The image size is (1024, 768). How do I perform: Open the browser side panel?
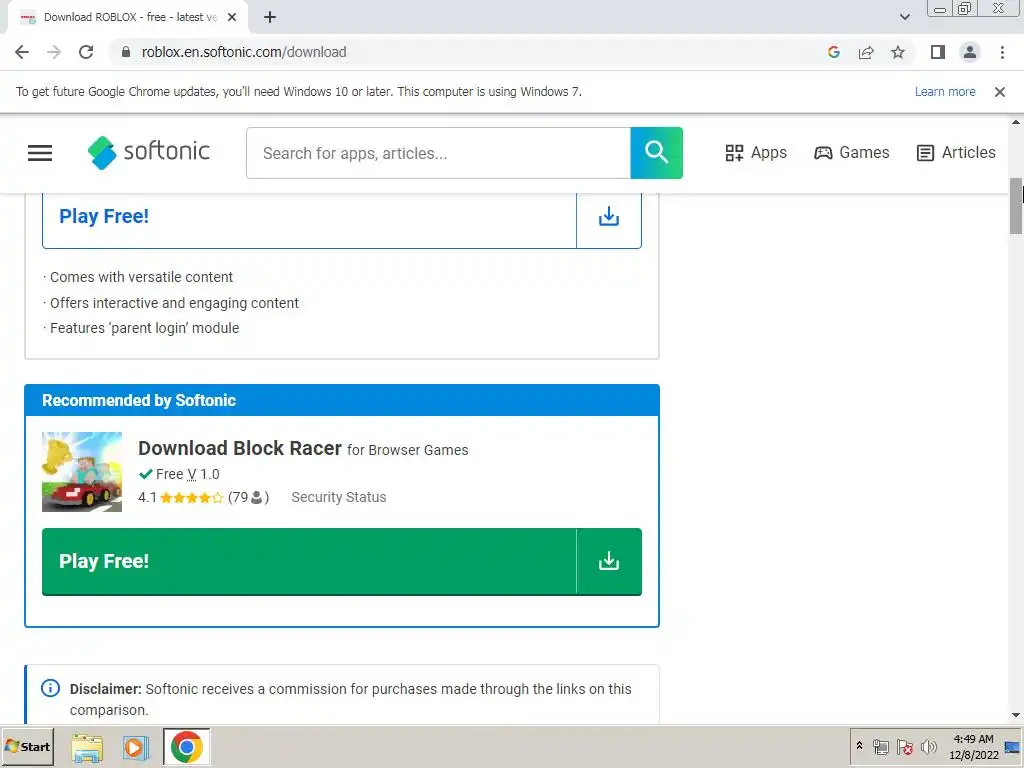tap(938, 52)
